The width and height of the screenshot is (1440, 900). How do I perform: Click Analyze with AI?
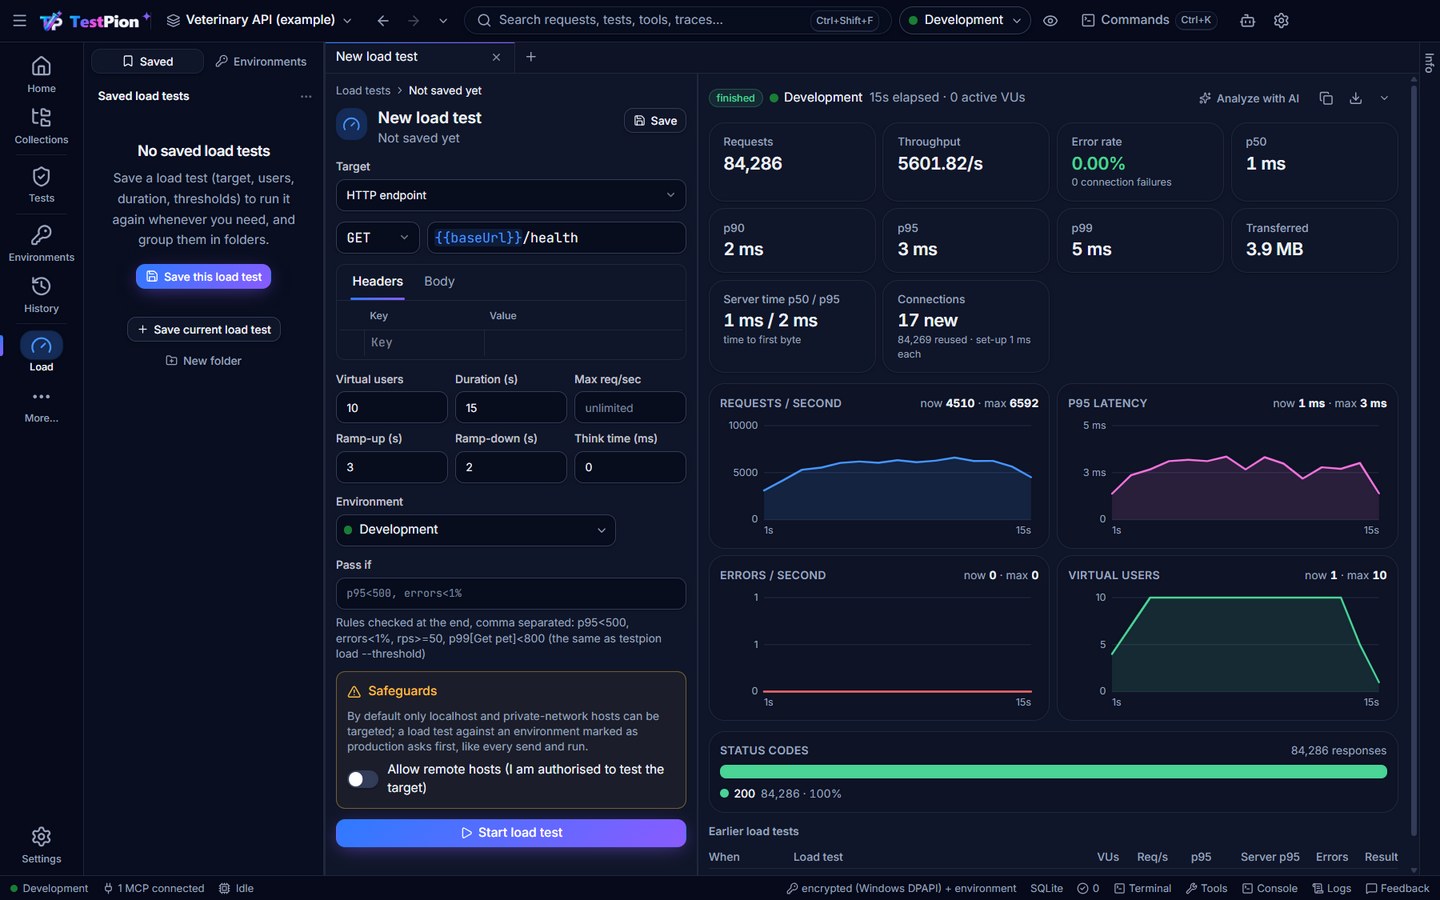pos(1249,98)
